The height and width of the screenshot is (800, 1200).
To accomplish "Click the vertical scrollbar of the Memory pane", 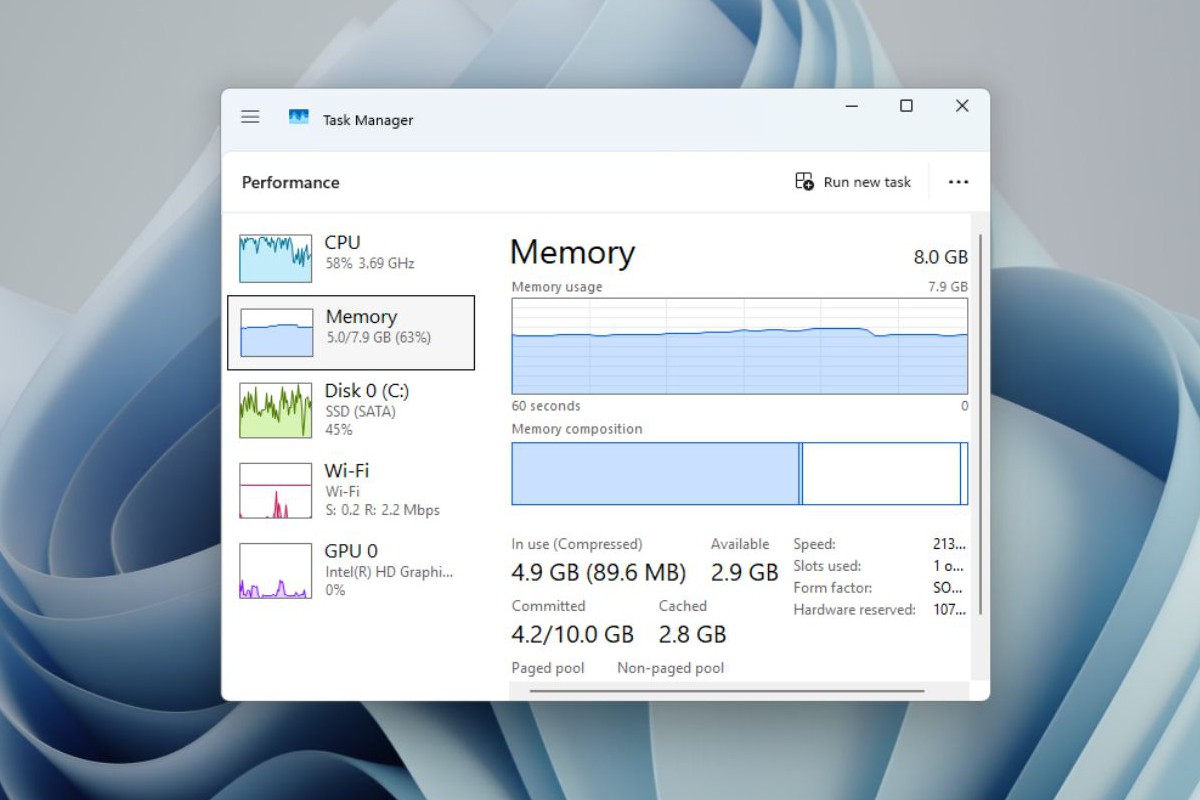I will point(980,425).
